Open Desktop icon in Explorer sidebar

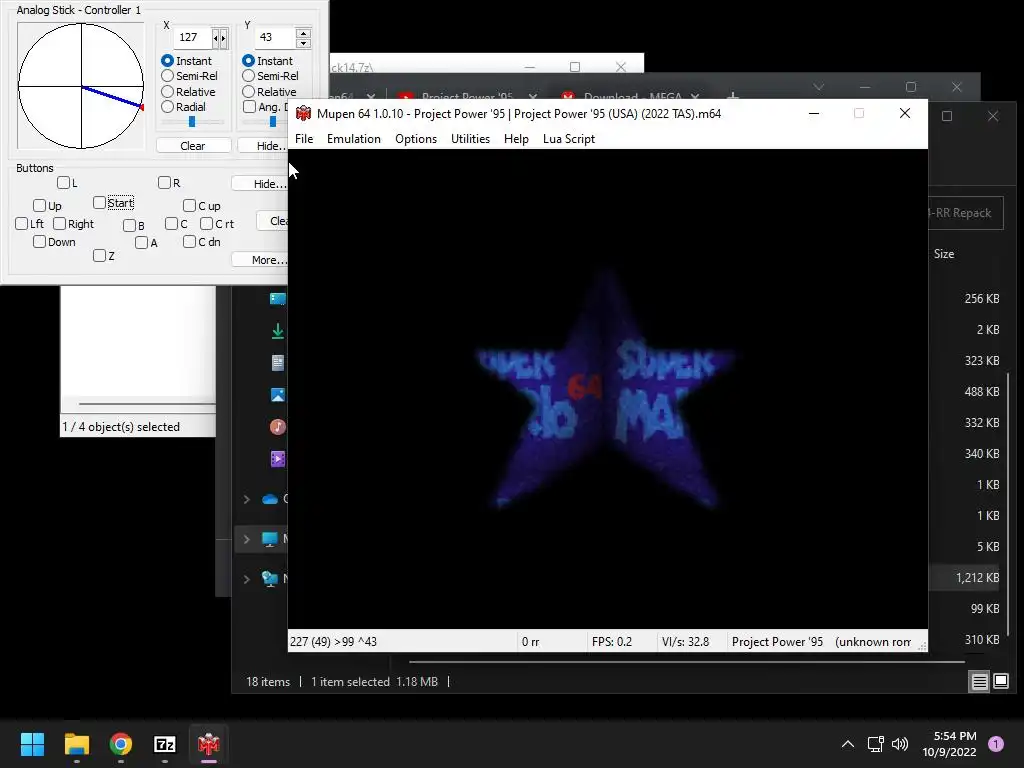click(278, 299)
